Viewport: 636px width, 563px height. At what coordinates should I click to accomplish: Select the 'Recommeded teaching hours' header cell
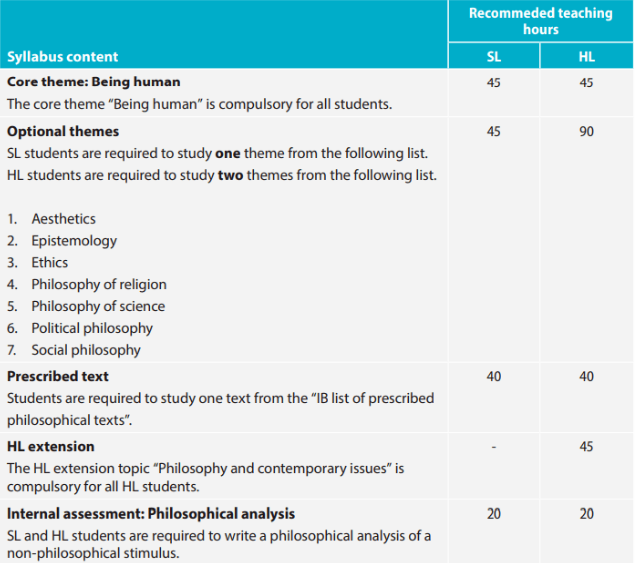coord(541,21)
